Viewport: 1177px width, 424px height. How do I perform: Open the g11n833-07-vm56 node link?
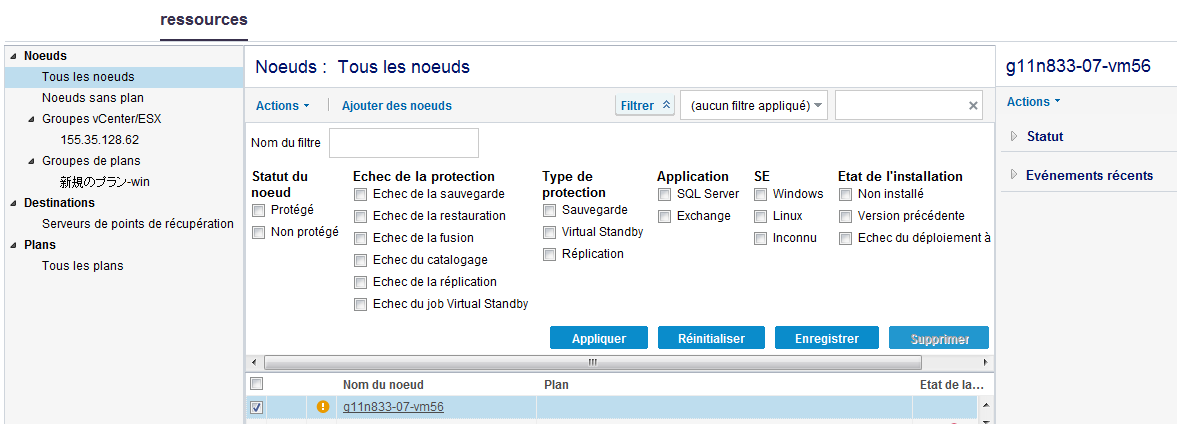click(x=393, y=407)
